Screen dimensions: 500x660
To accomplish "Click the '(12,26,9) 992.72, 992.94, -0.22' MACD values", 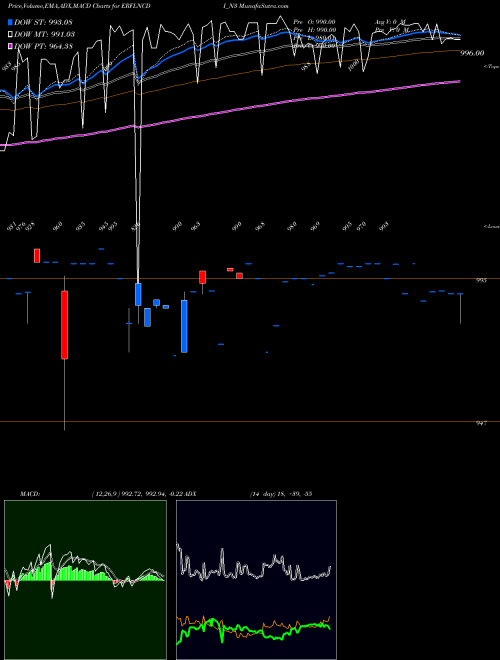I will [137, 493].
